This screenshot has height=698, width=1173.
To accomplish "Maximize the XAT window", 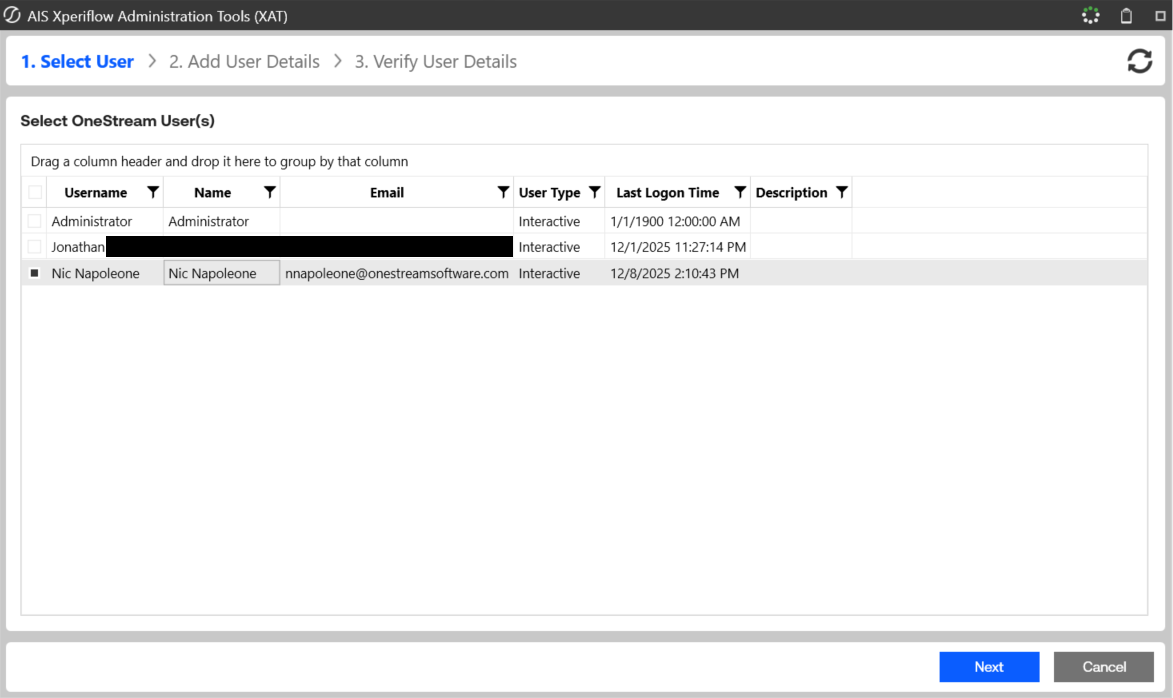I will 1160,16.
